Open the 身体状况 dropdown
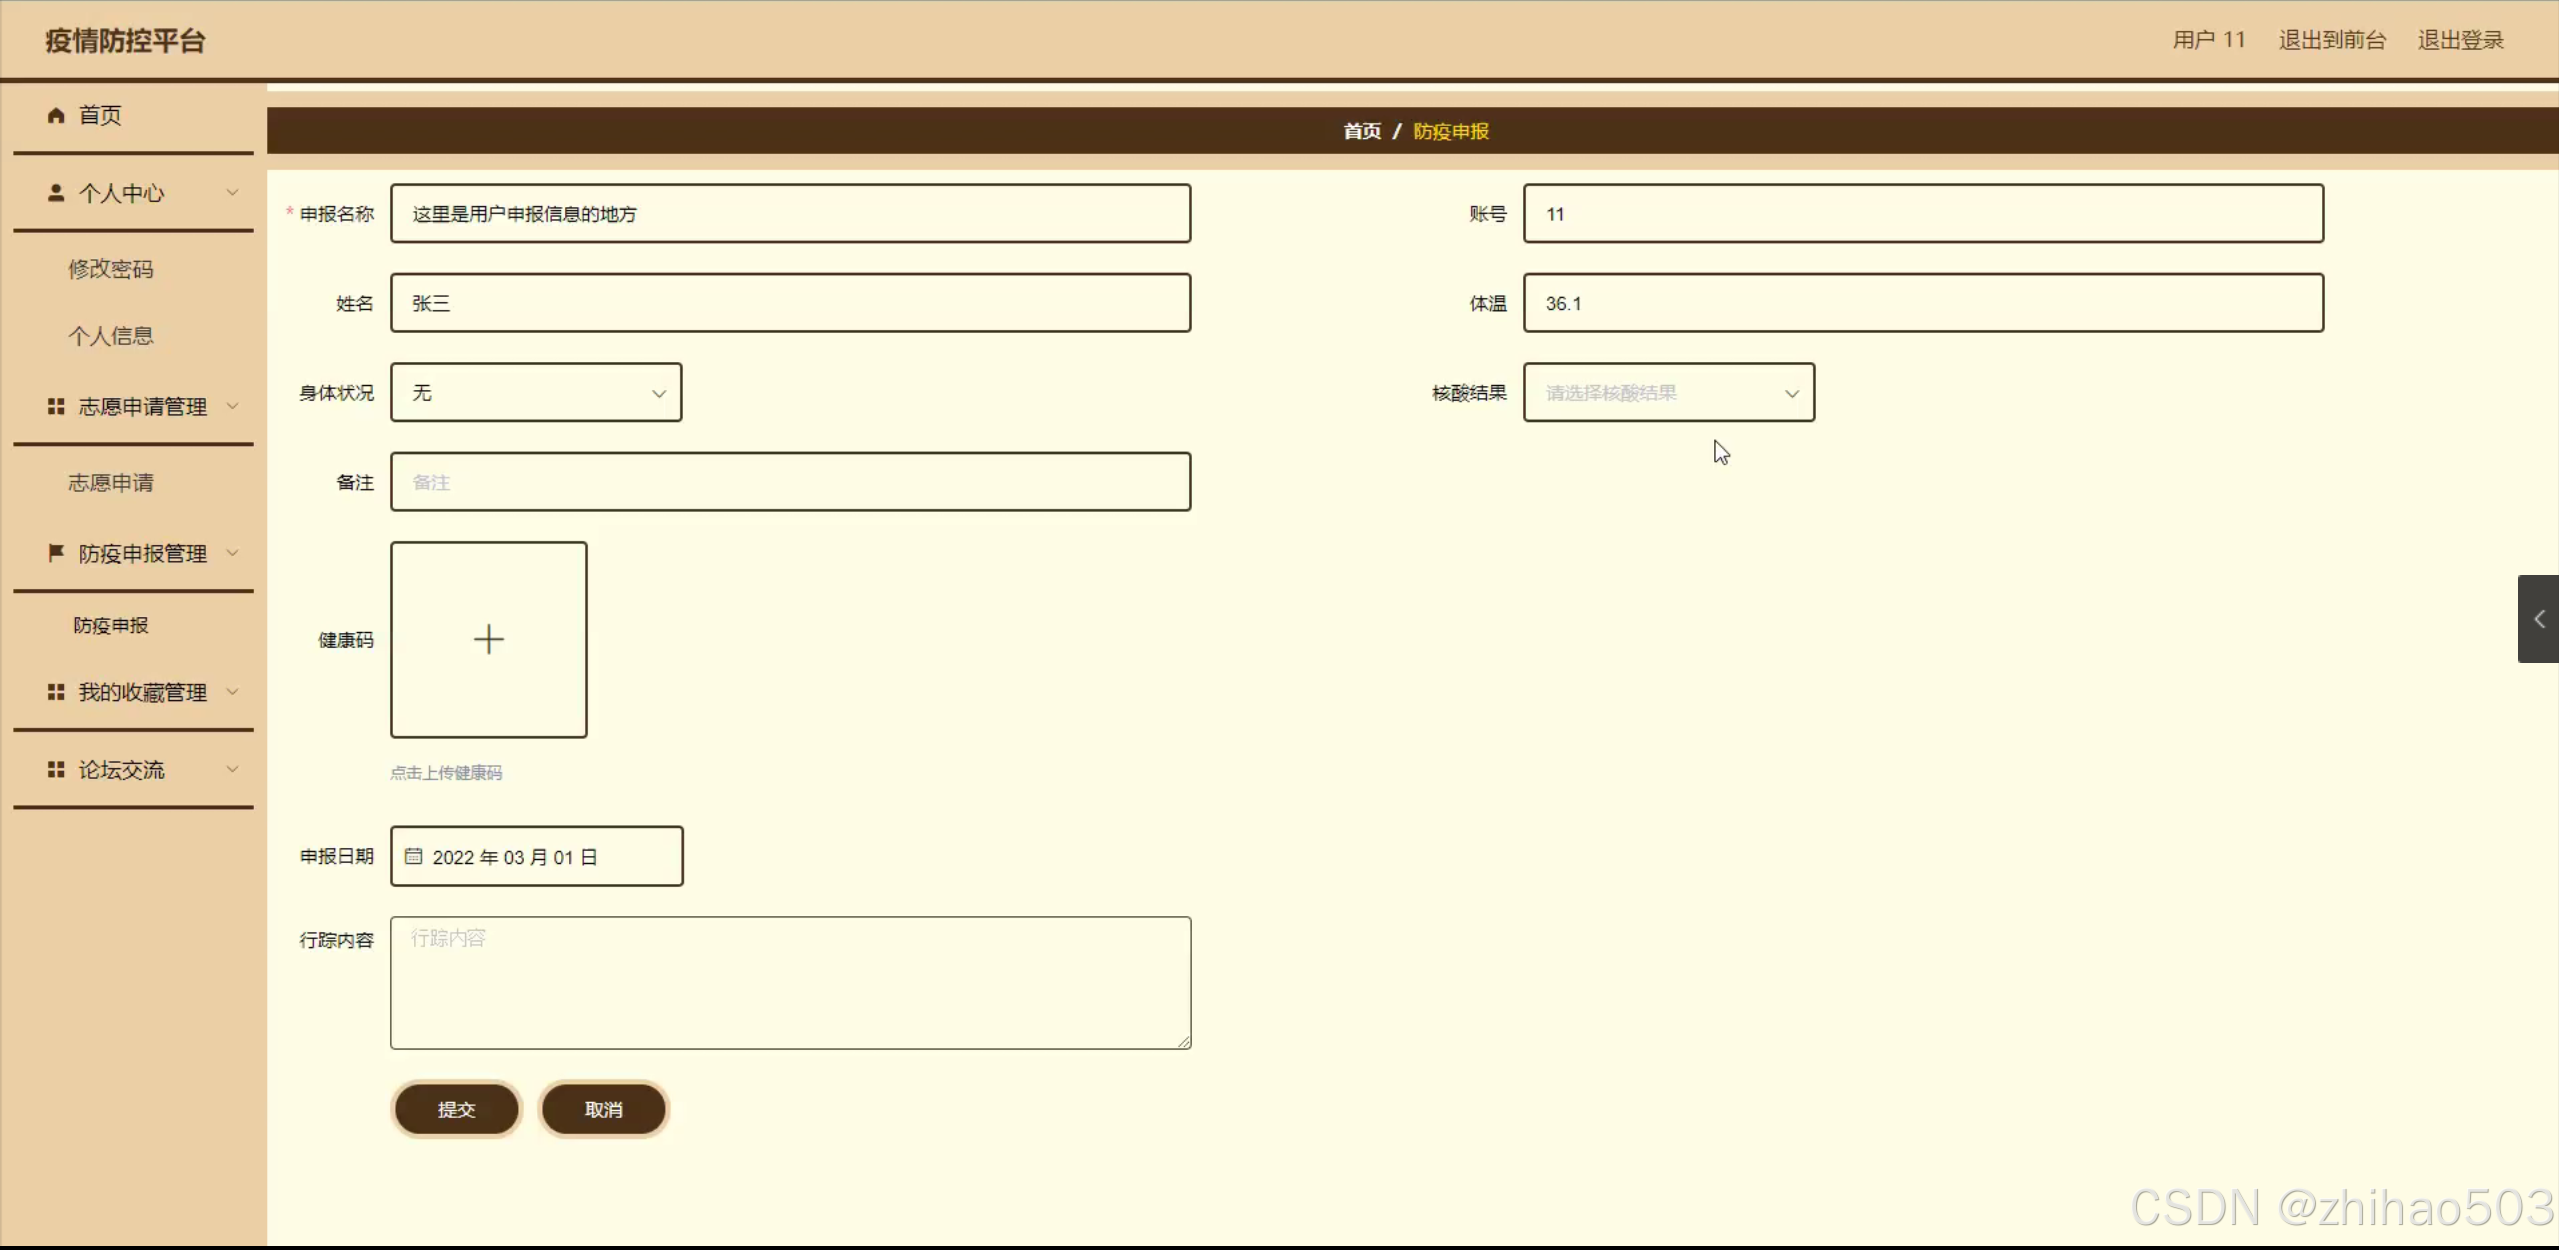This screenshot has width=2559, height=1250. [536, 393]
